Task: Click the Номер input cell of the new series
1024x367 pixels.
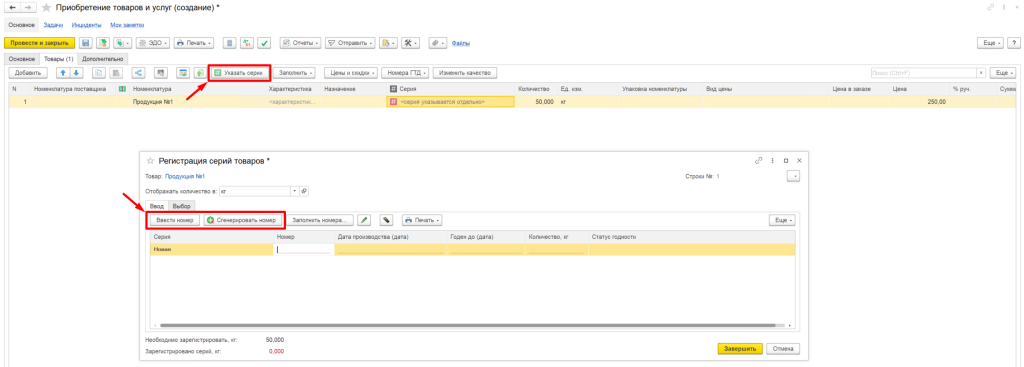Action: click(x=304, y=249)
